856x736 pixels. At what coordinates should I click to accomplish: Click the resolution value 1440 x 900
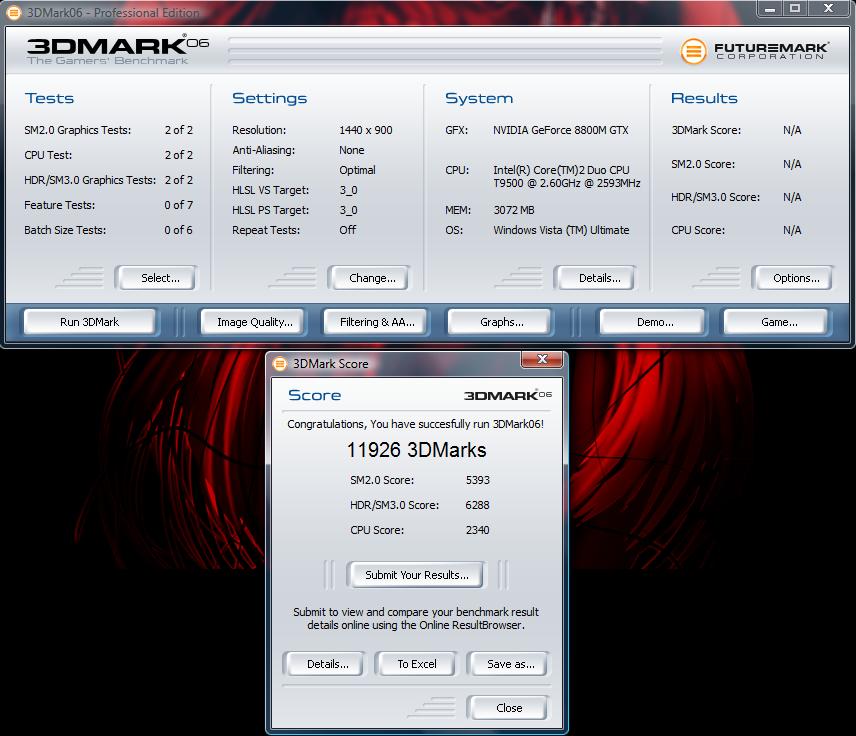(x=366, y=130)
